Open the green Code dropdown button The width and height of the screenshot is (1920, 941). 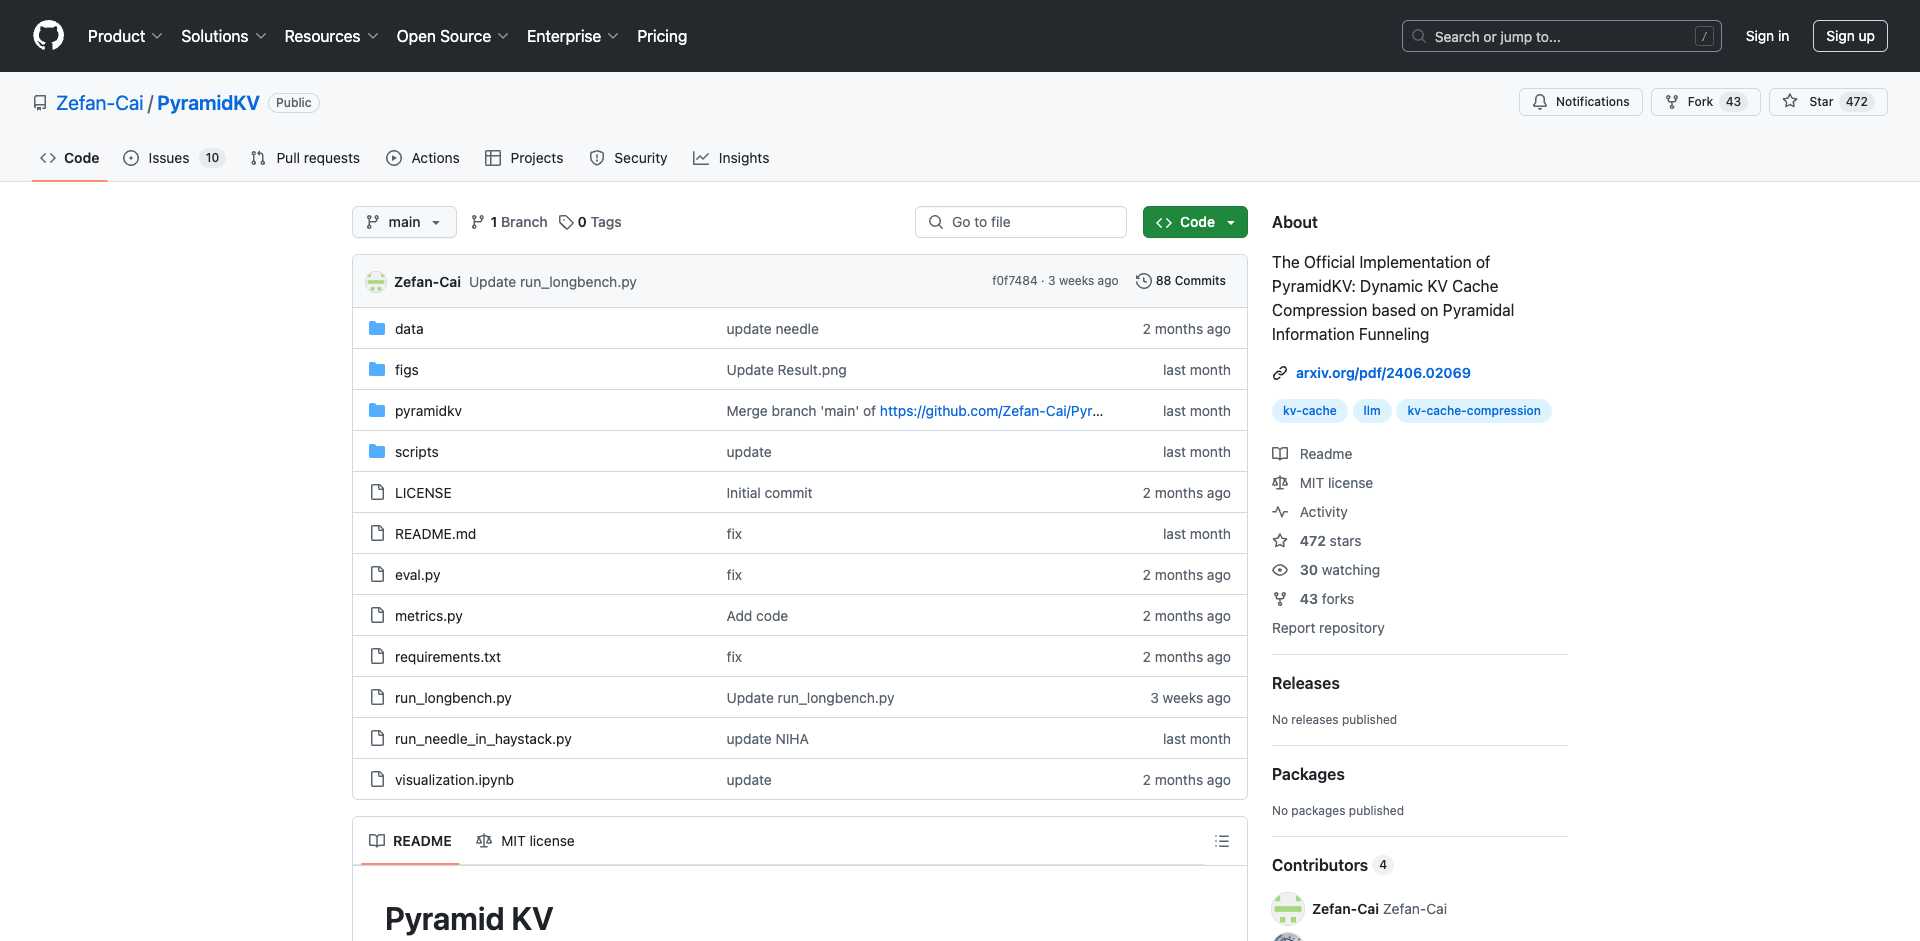[x=1195, y=222]
